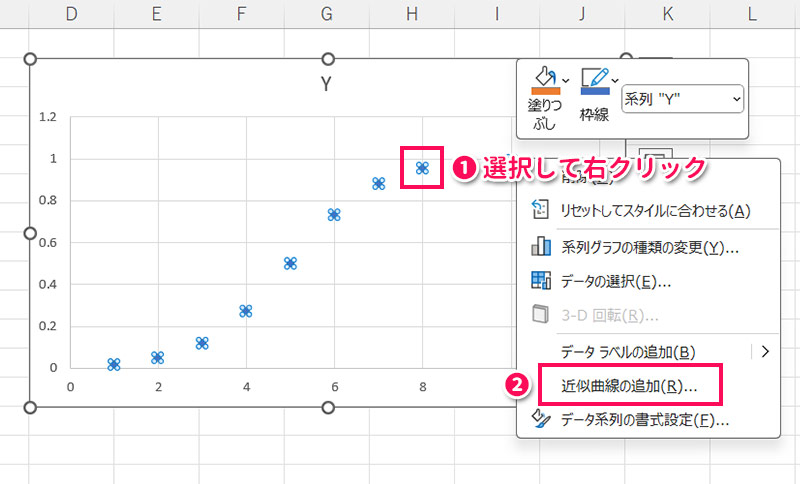The image size is (800, 484).
Task: Click the top-left chart resize handle
Action: pyautogui.click(x=30, y=59)
